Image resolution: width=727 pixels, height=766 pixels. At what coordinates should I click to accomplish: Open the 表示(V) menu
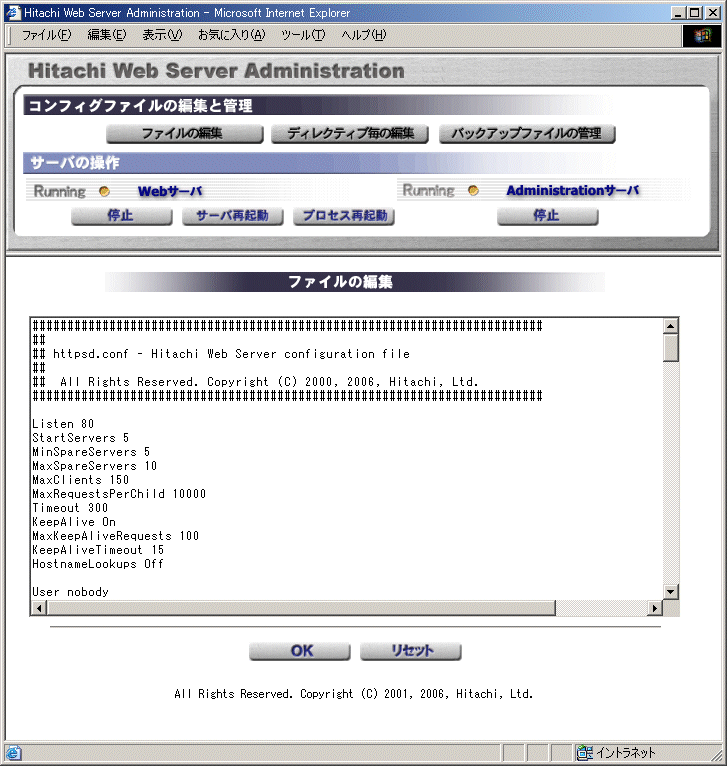[162, 35]
